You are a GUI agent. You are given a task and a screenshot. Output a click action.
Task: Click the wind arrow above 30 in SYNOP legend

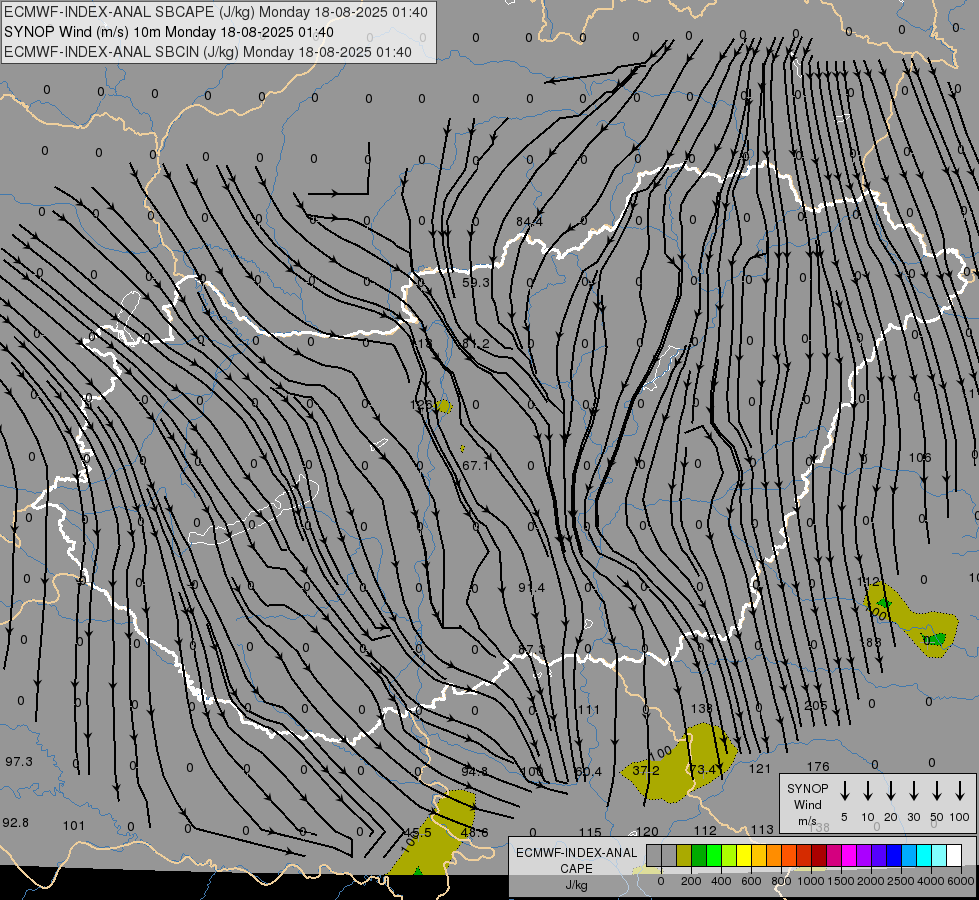click(914, 791)
